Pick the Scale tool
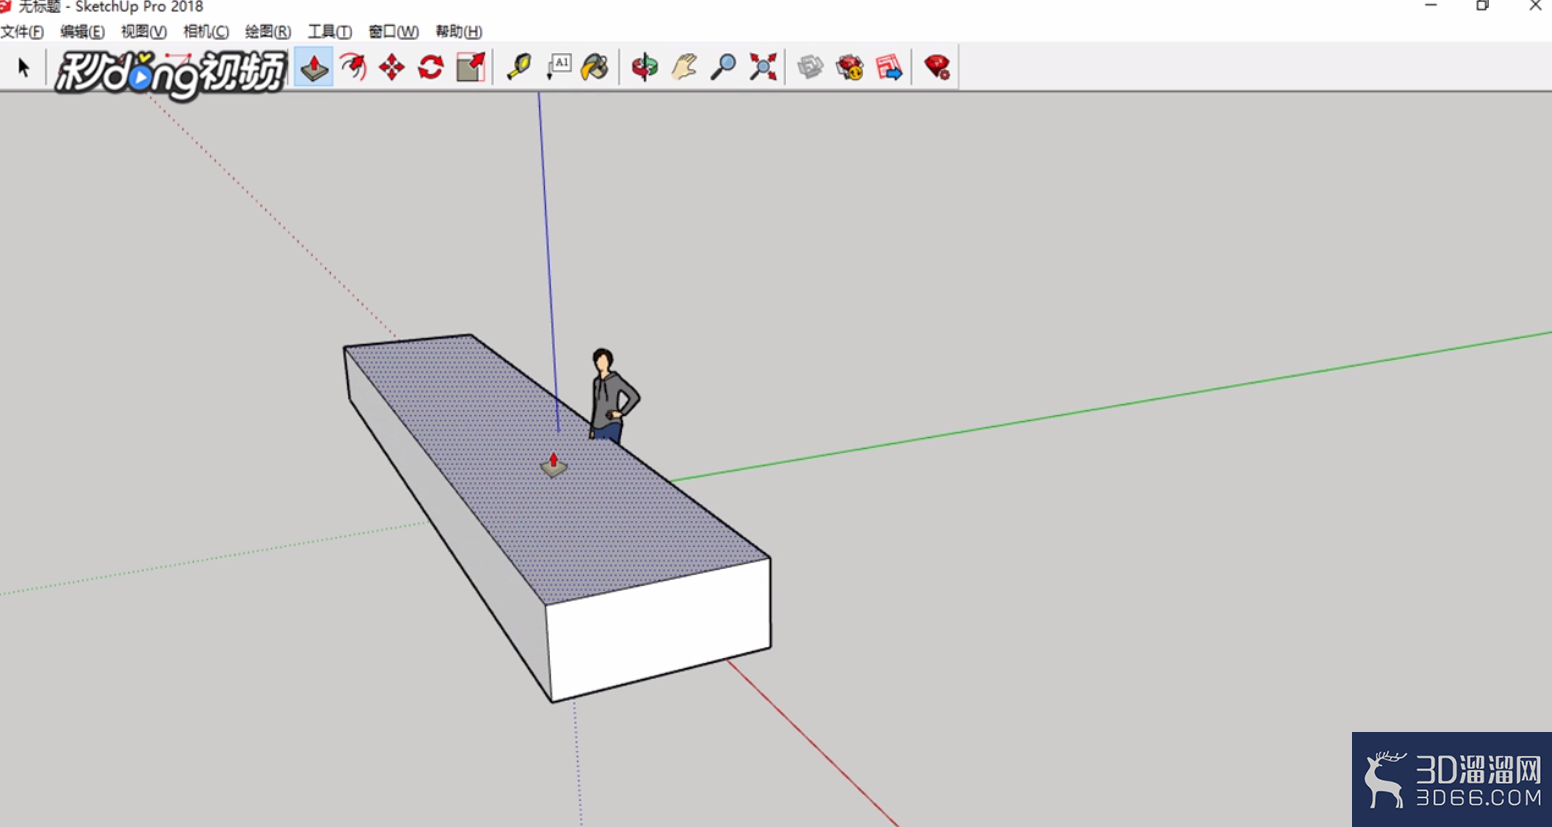This screenshot has height=827, width=1552. click(470, 67)
